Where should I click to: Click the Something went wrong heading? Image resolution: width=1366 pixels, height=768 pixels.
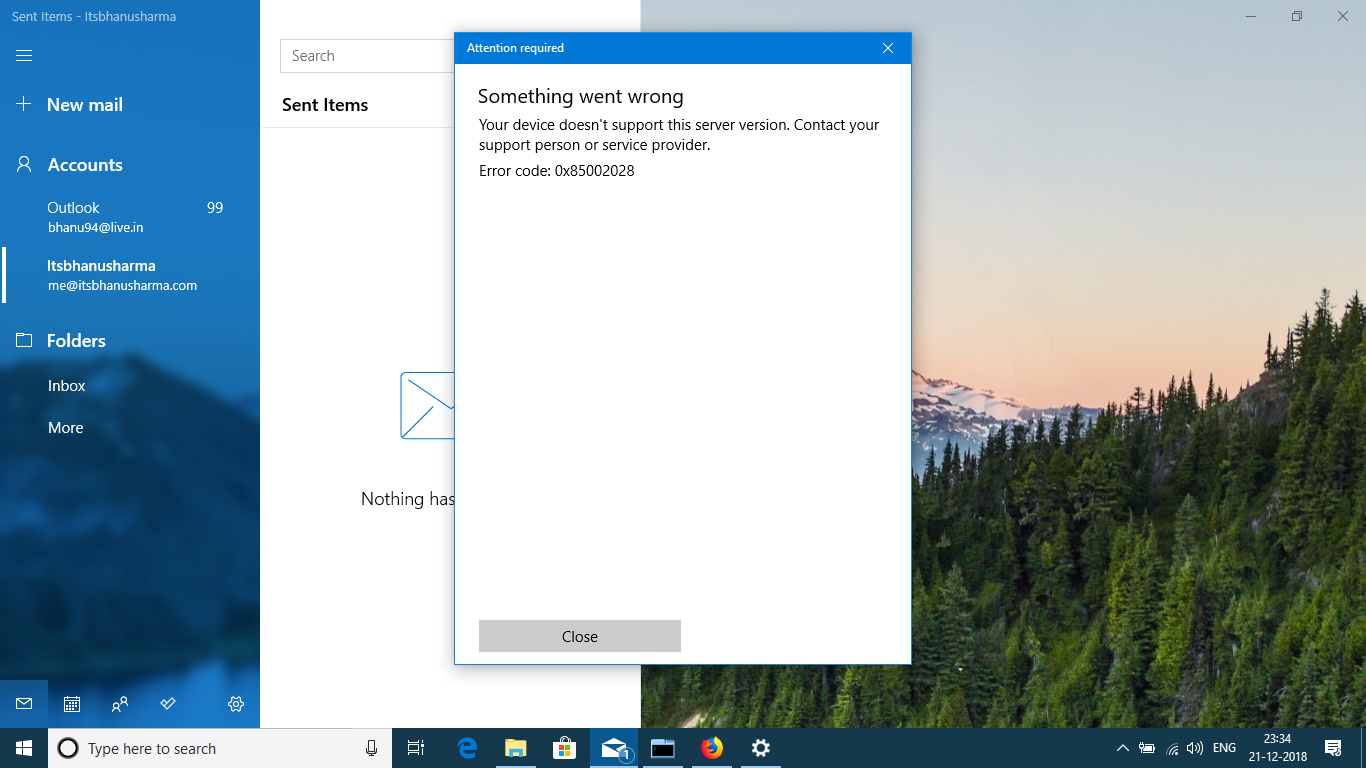[x=581, y=97]
